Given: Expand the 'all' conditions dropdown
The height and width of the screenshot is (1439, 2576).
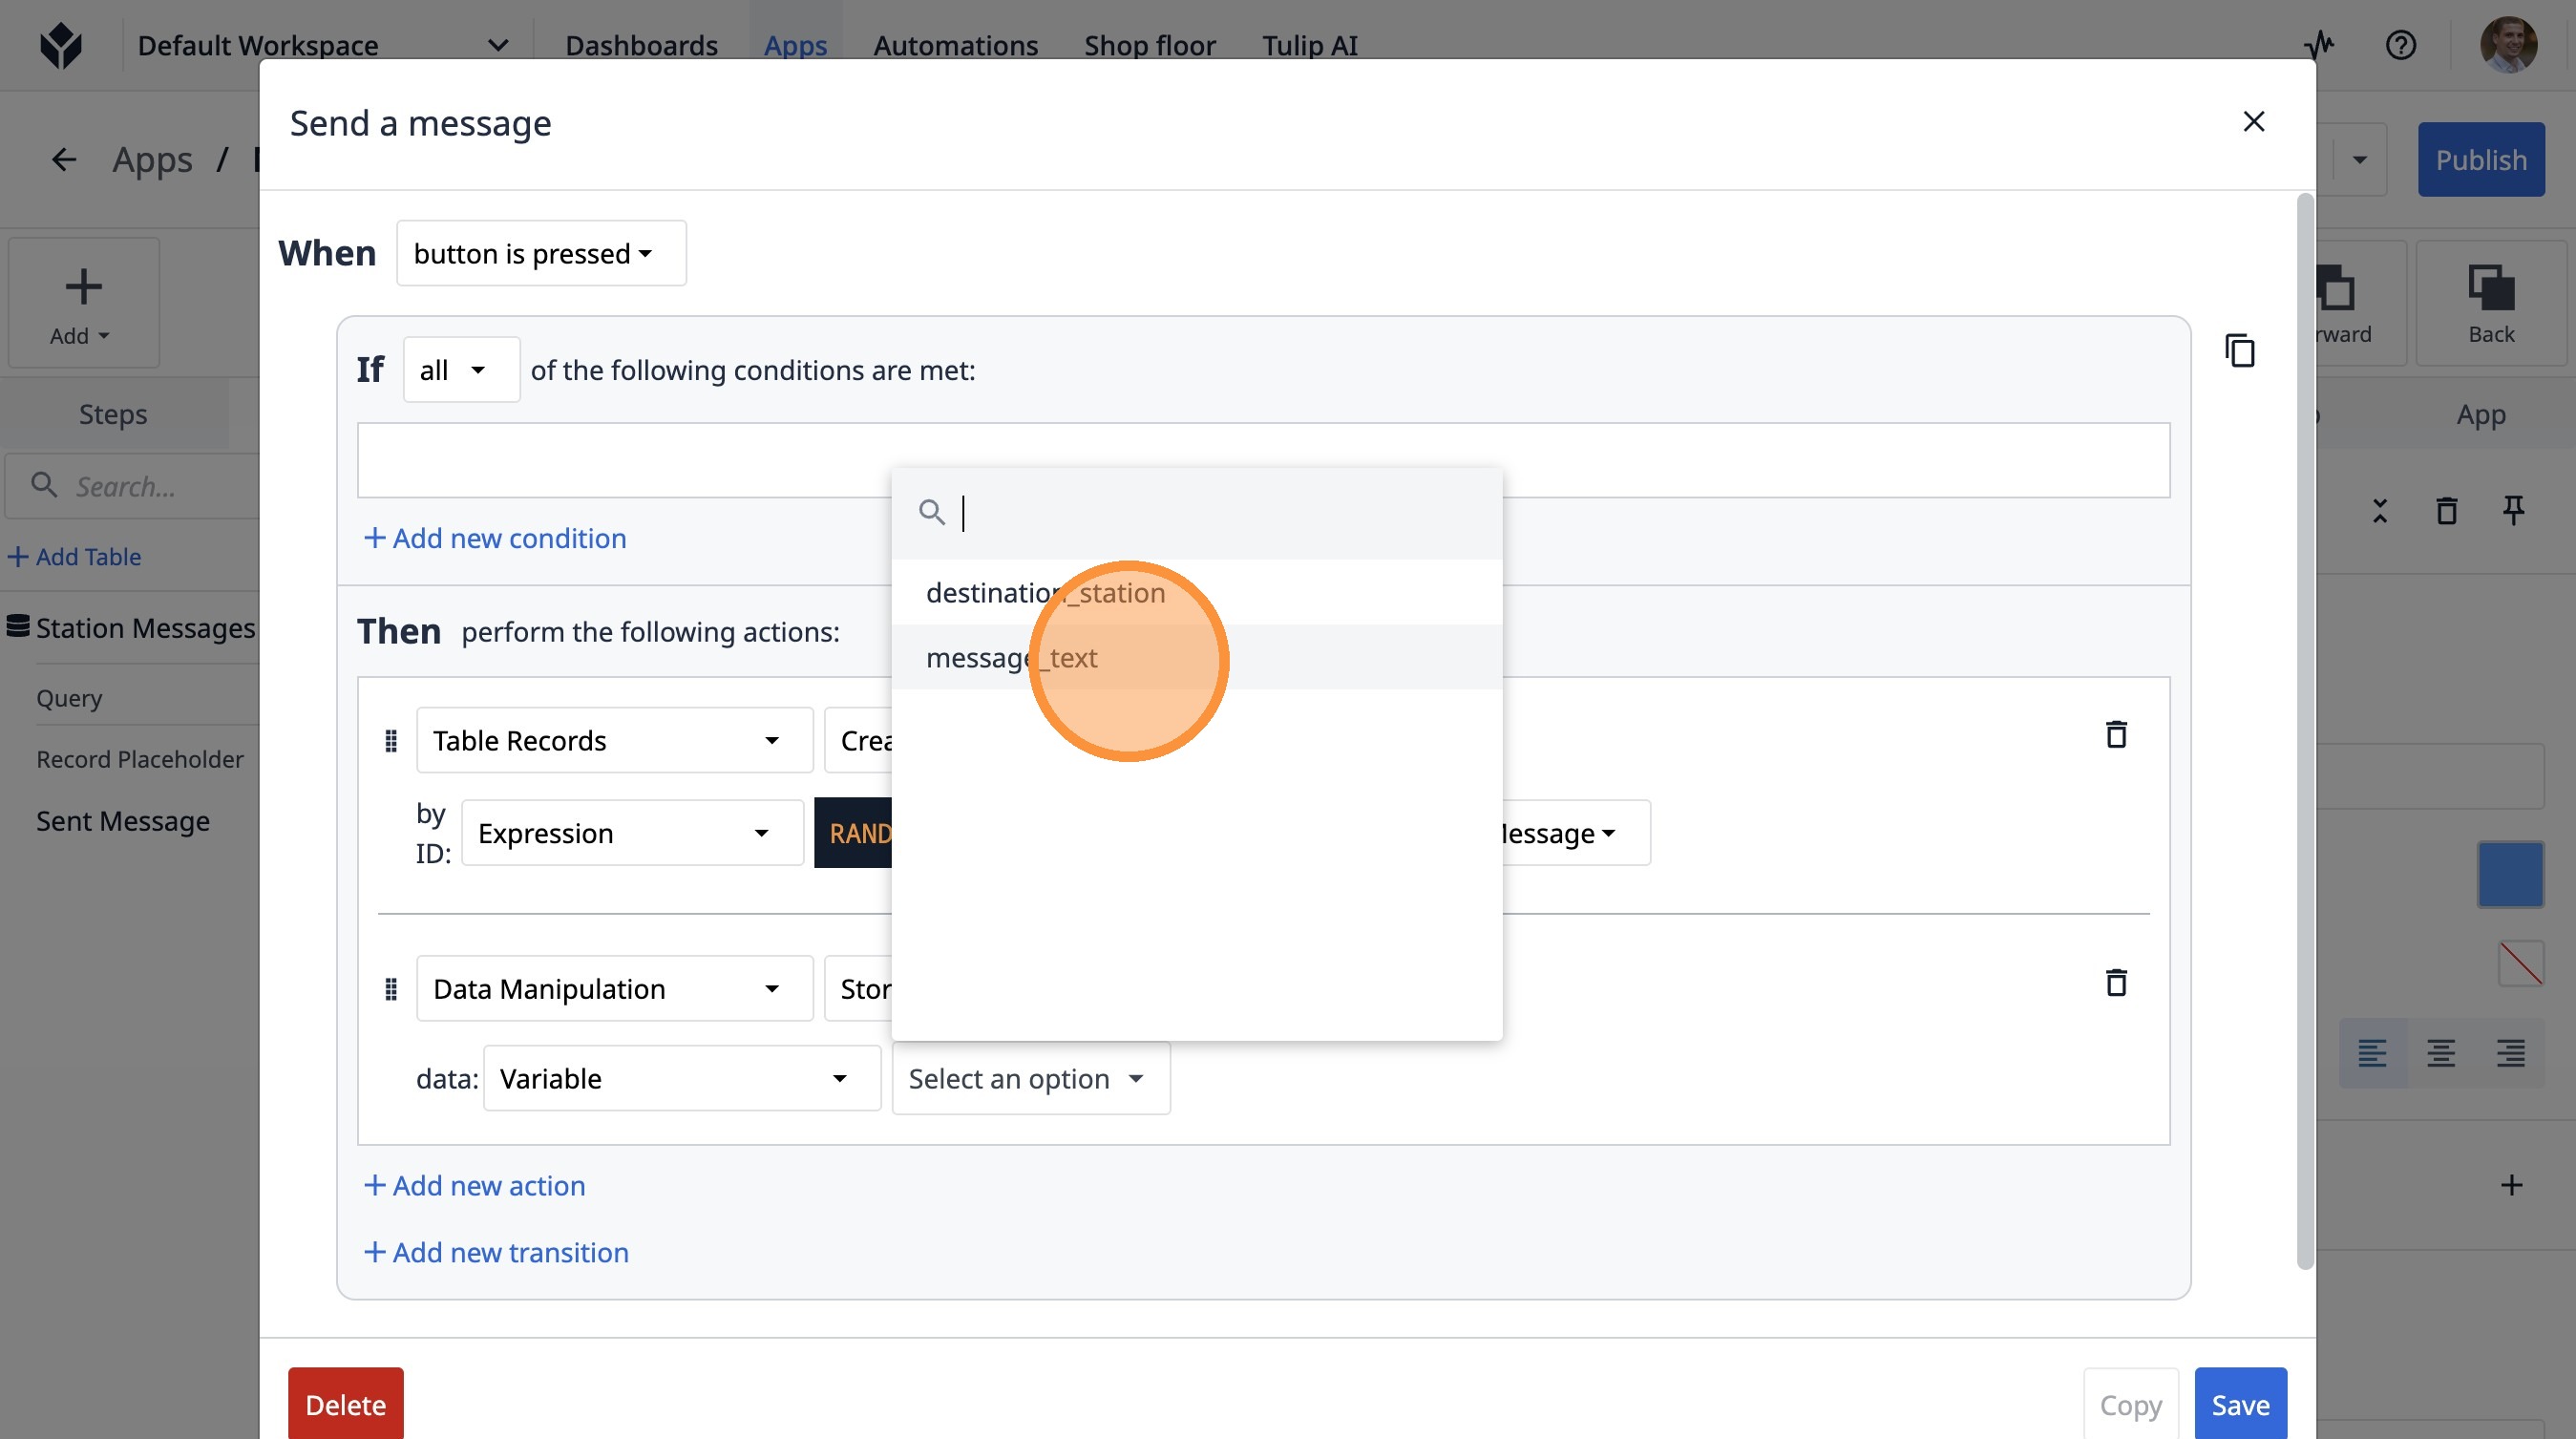Looking at the screenshot, I should point(460,370).
